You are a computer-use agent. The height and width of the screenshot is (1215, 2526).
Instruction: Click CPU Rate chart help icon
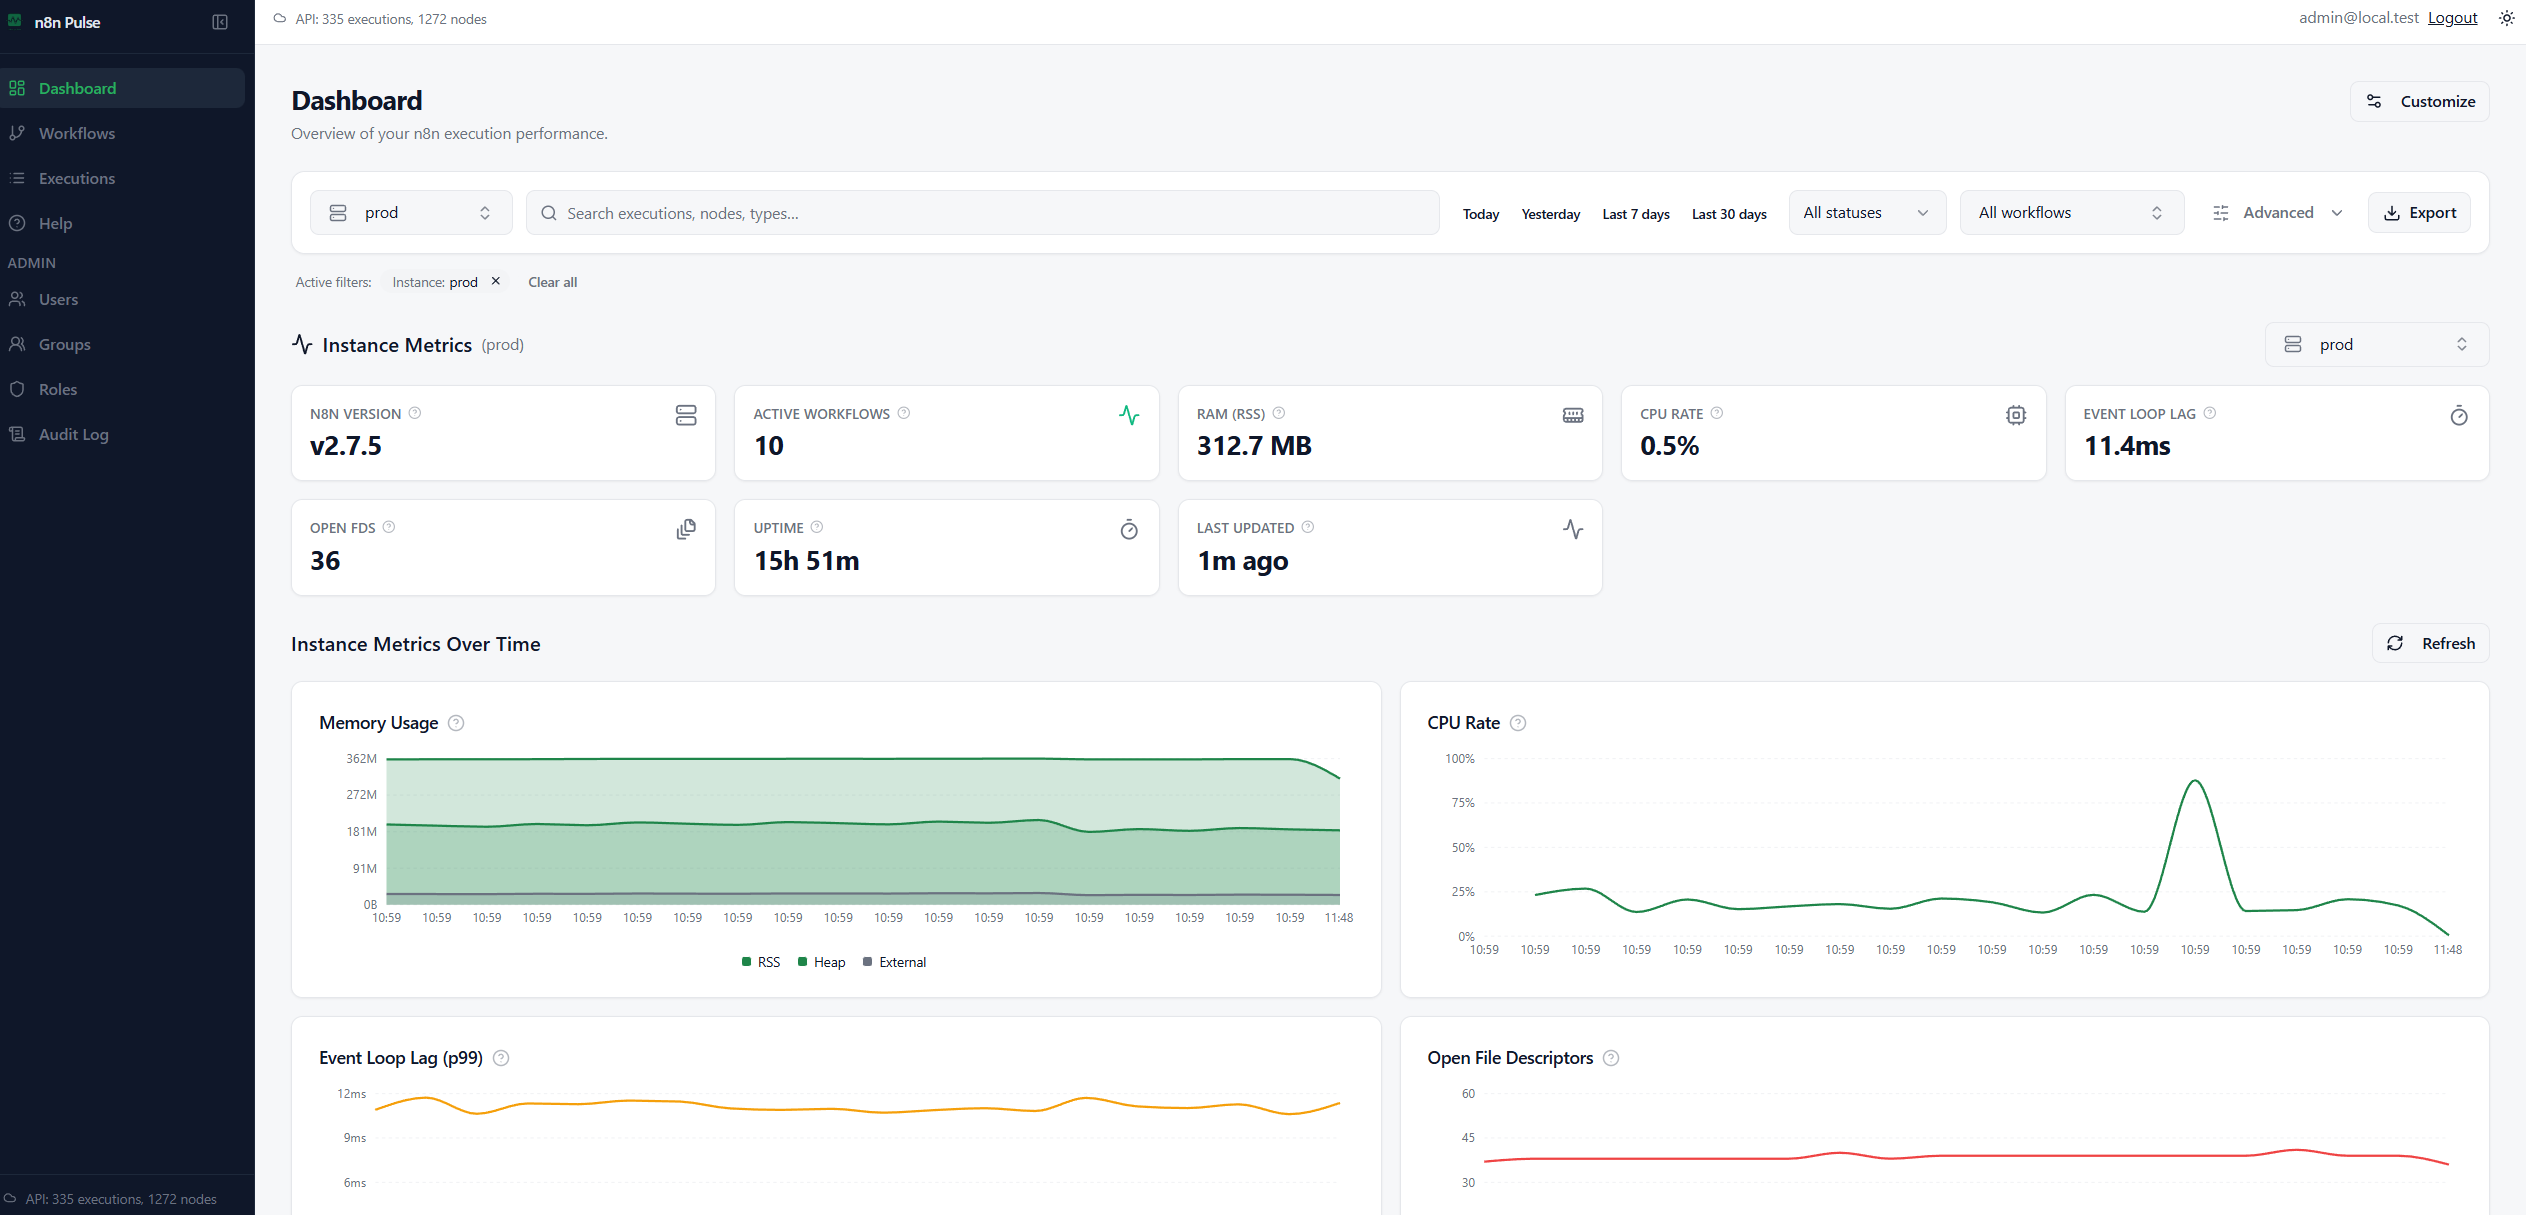click(x=1517, y=723)
